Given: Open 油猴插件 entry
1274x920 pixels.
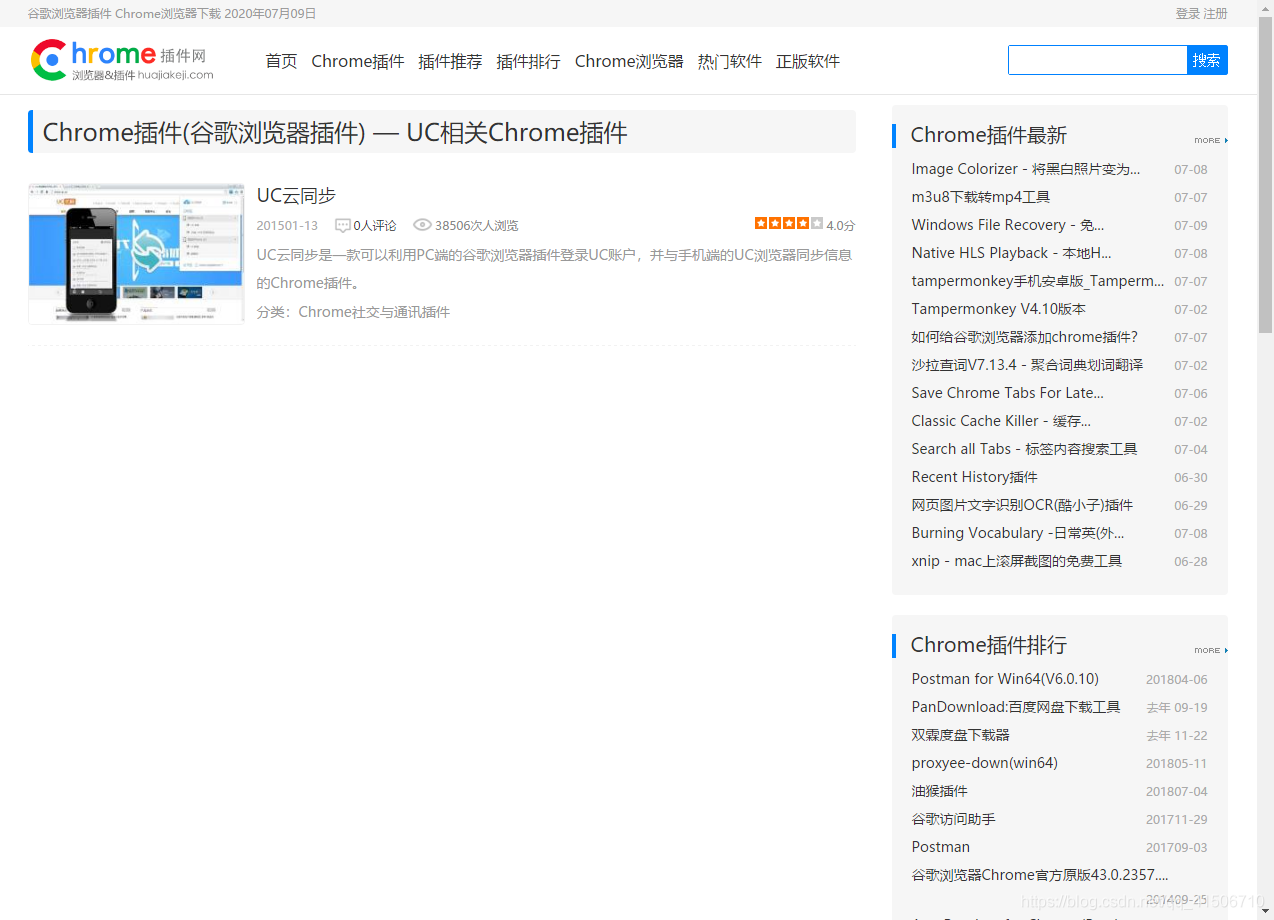Looking at the screenshot, I should pos(940,791).
